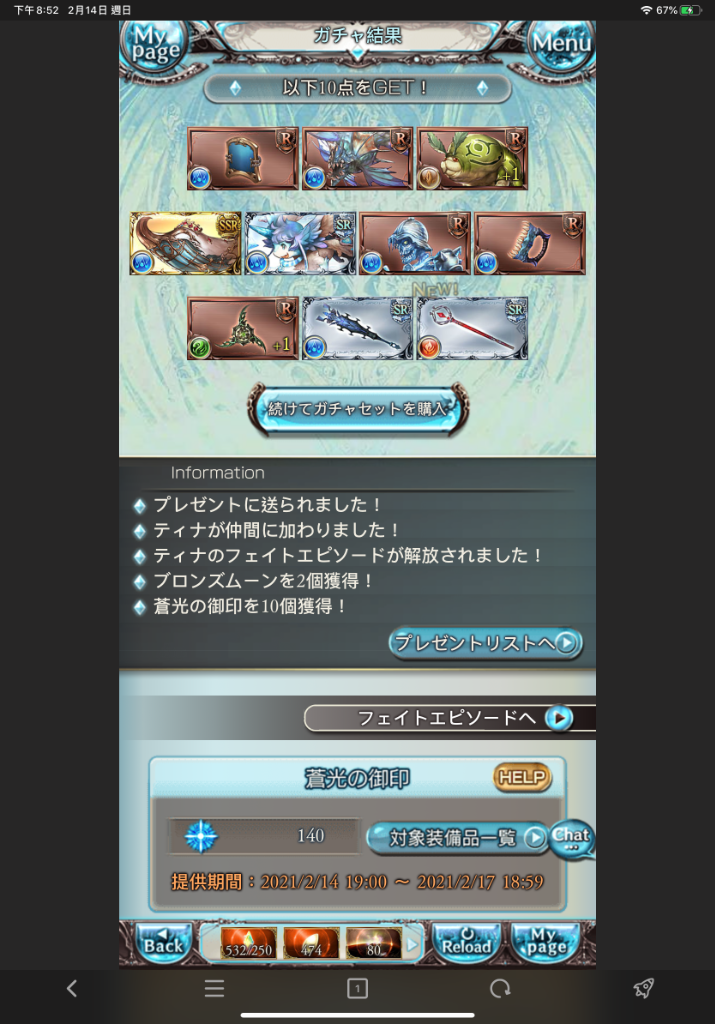Open フェイトエピソードへ link

click(449, 718)
